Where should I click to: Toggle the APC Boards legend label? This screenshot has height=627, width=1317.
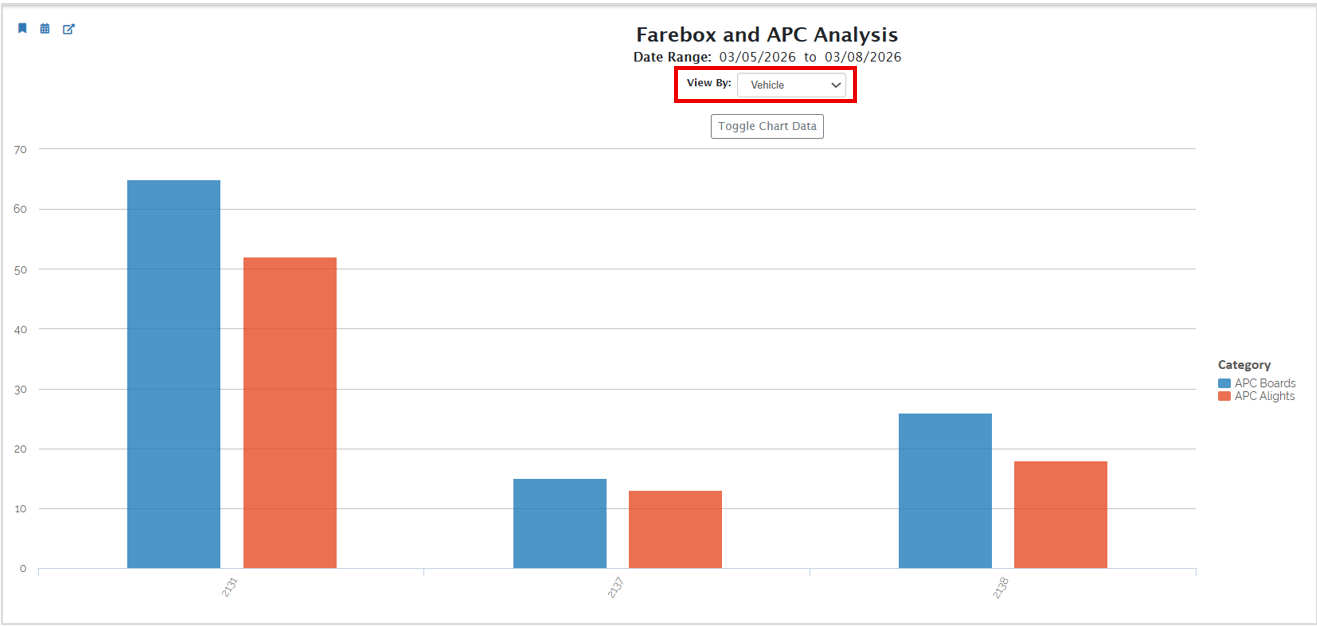(x=1265, y=384)
